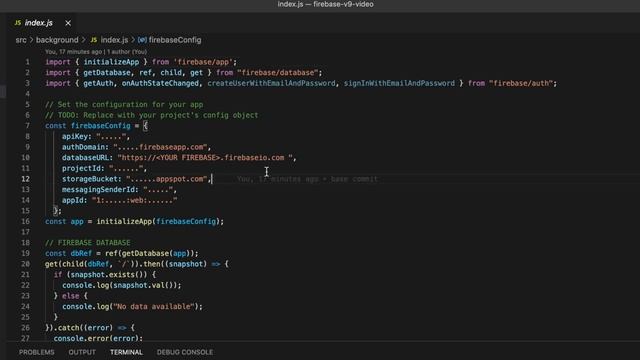The height and width of the screenshot is (360, 640).
Task: Click the 'firebase/auth' import string
Action: point(521,83)
